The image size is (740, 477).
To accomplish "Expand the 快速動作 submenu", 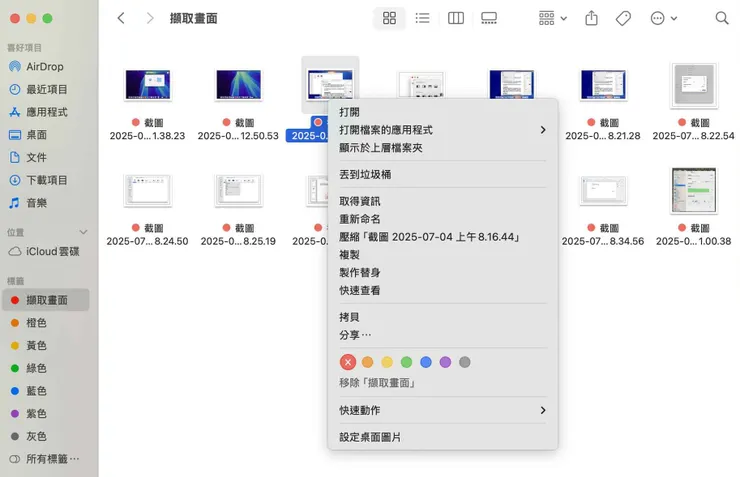I will (x=443, y=410).
